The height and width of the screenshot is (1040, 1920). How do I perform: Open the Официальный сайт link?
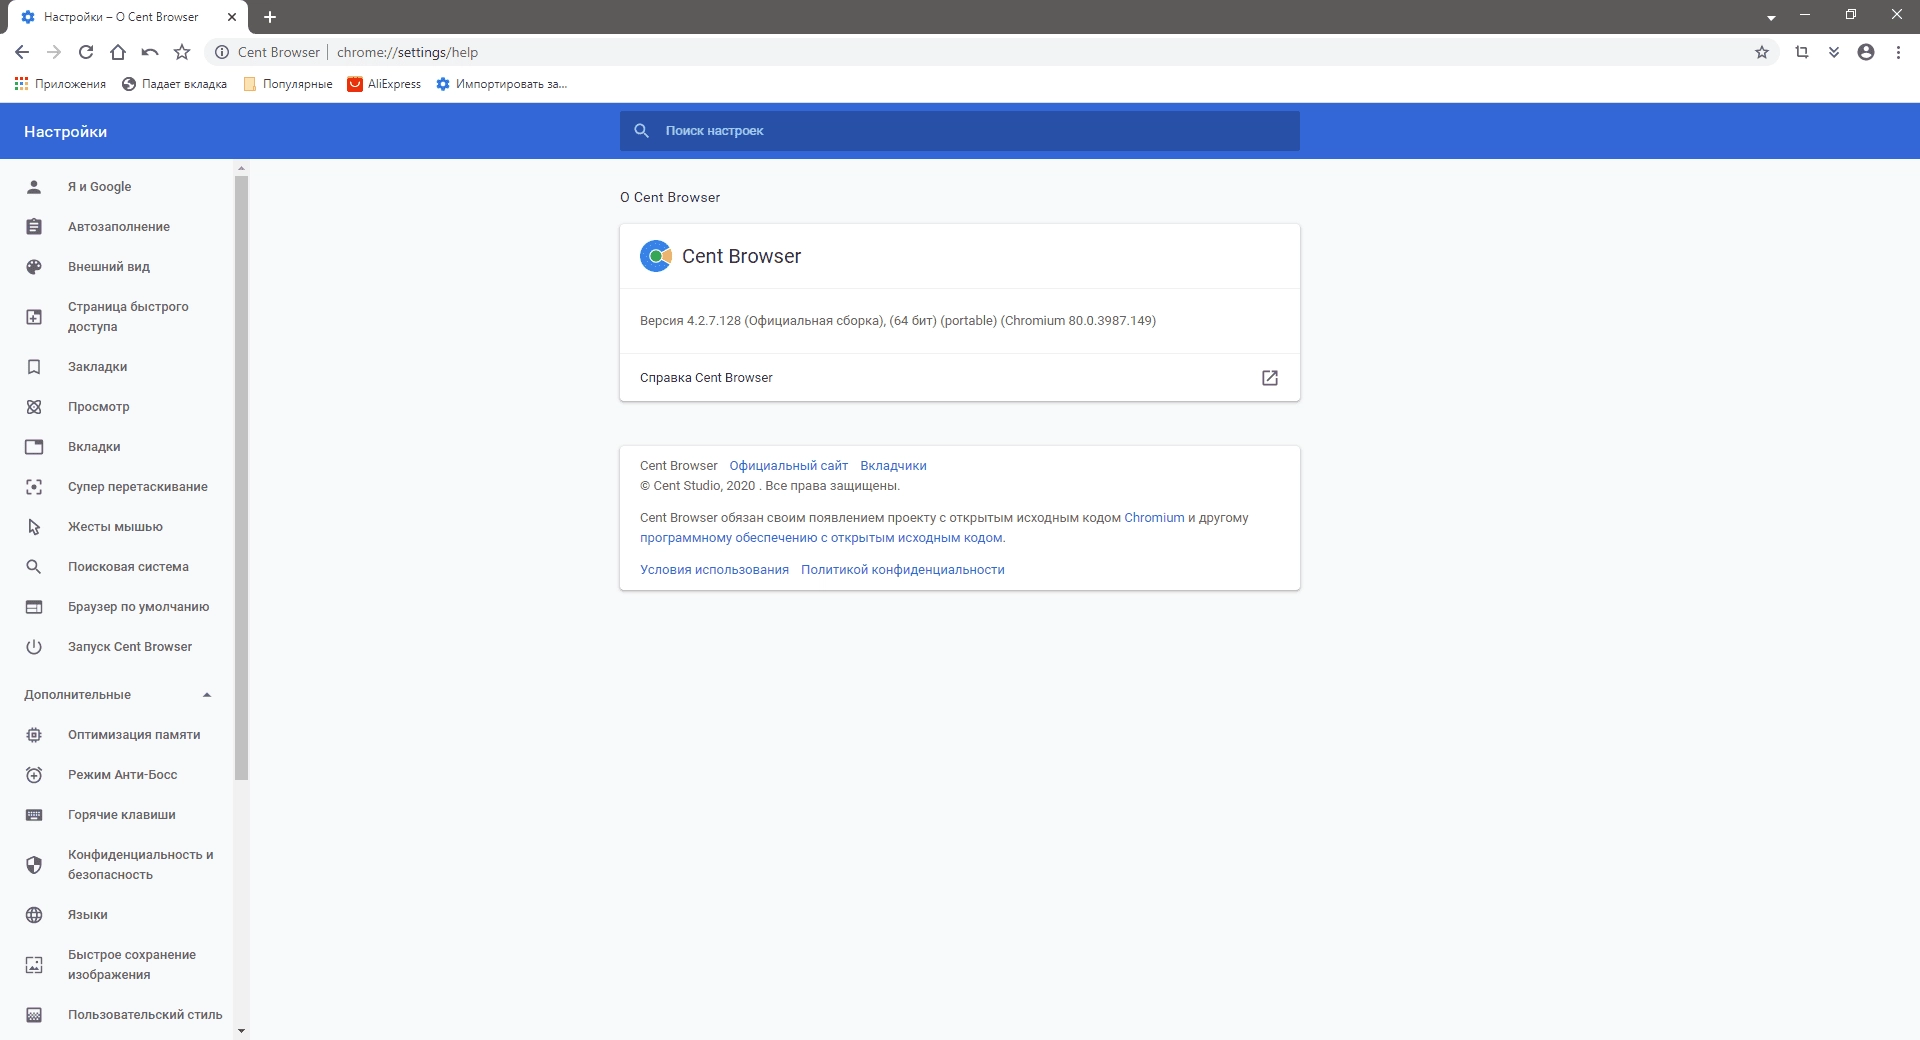click(788, 466)
